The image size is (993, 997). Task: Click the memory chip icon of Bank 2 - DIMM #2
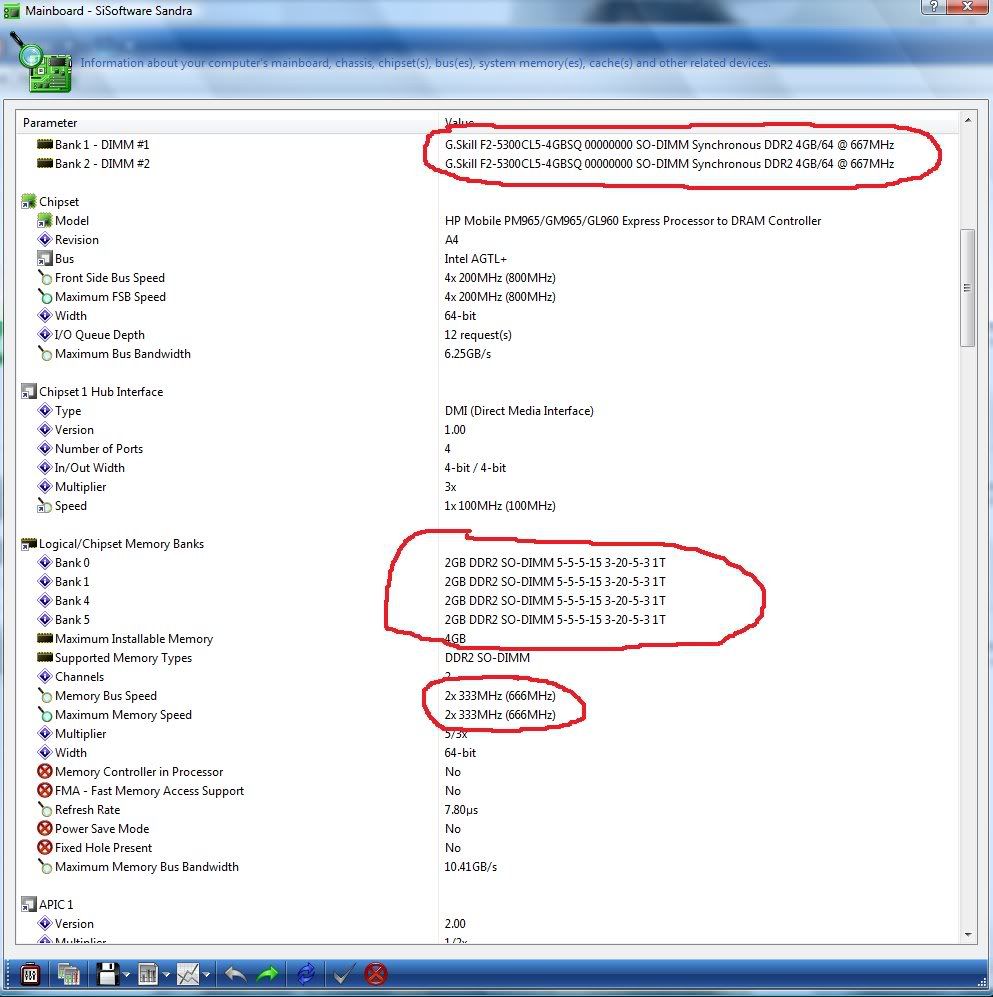tap(45, 163)
